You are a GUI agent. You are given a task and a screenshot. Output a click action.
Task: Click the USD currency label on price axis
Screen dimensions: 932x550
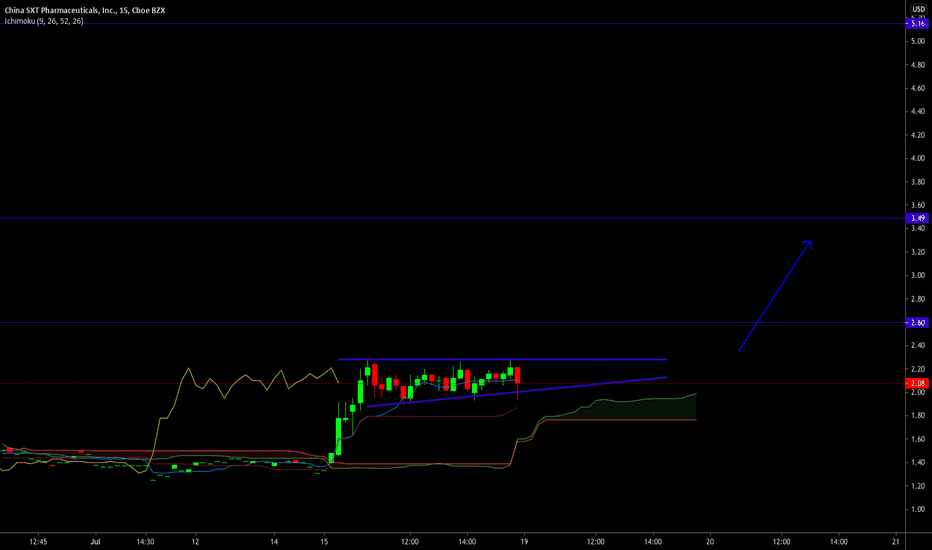[918, 9]
